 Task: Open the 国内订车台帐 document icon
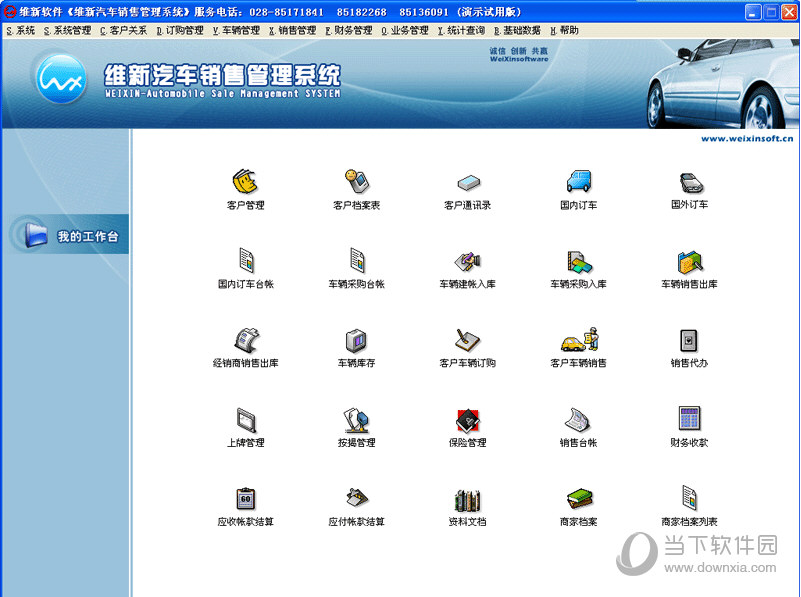[246, 260]
